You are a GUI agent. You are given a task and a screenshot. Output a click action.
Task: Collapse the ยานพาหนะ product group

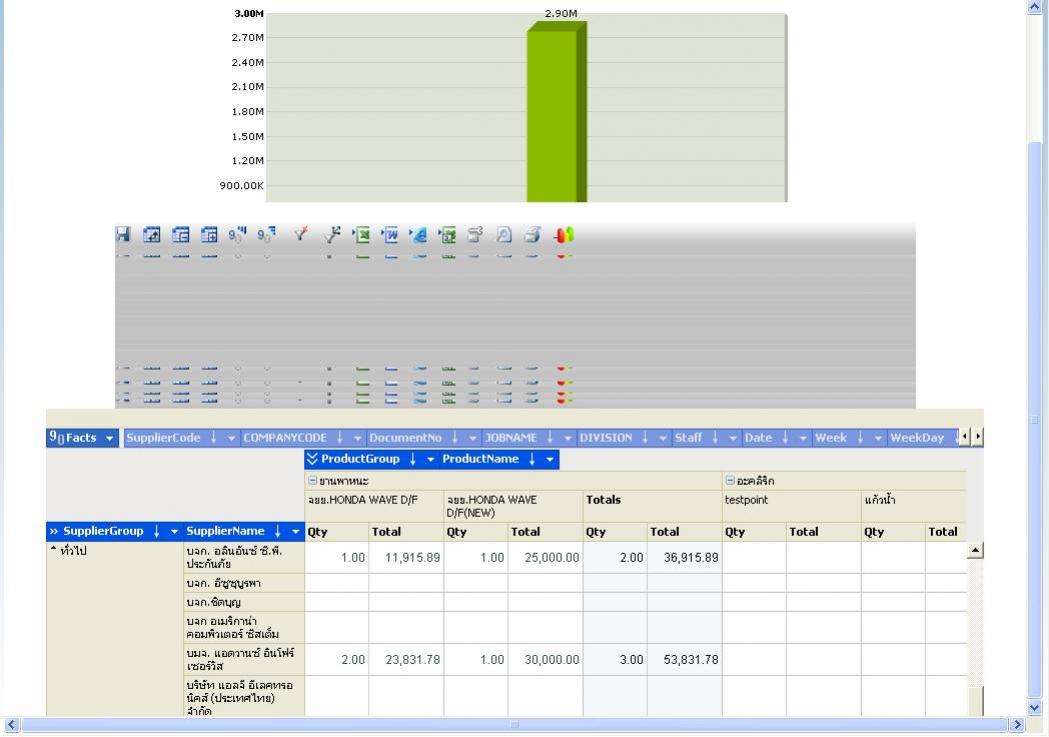tap(312, 480)
